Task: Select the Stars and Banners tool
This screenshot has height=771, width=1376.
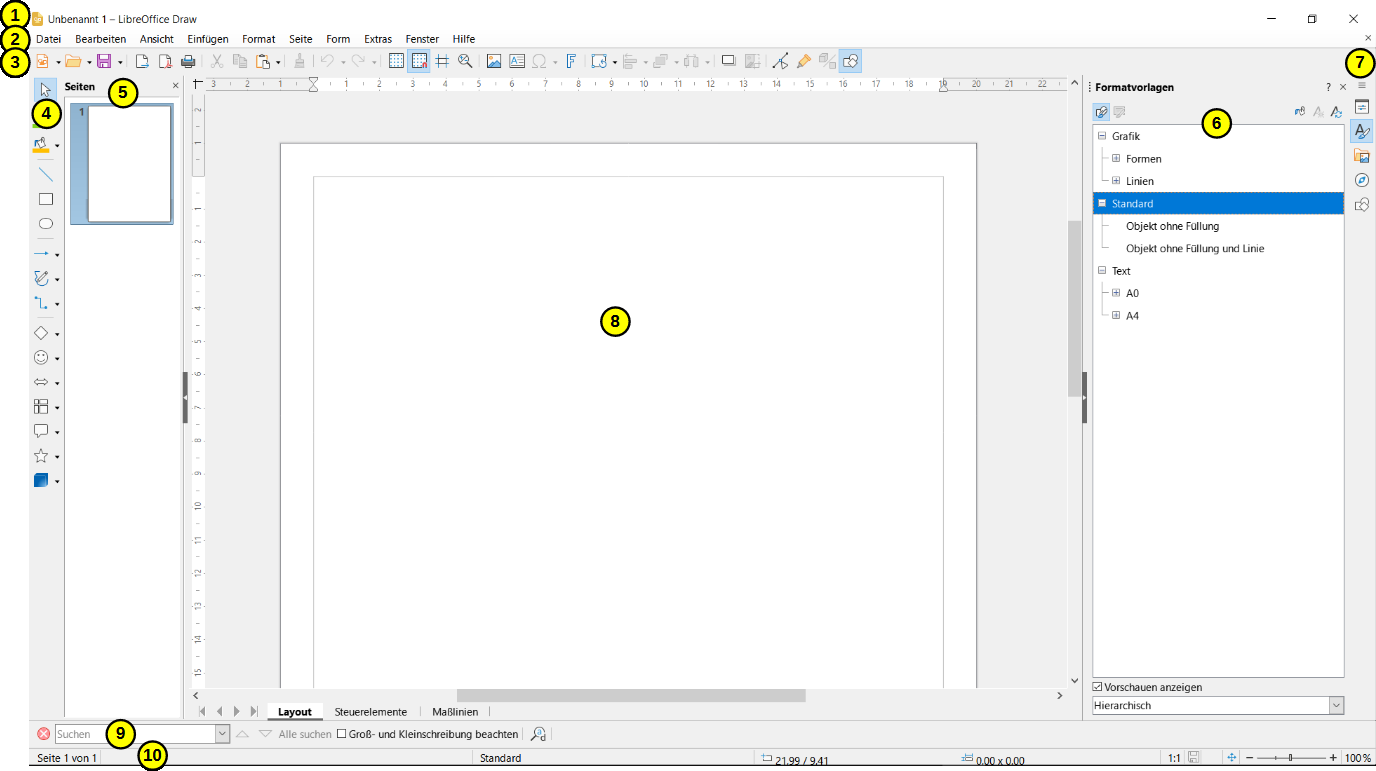Action: pyautogui.click(x=41, y=456)
